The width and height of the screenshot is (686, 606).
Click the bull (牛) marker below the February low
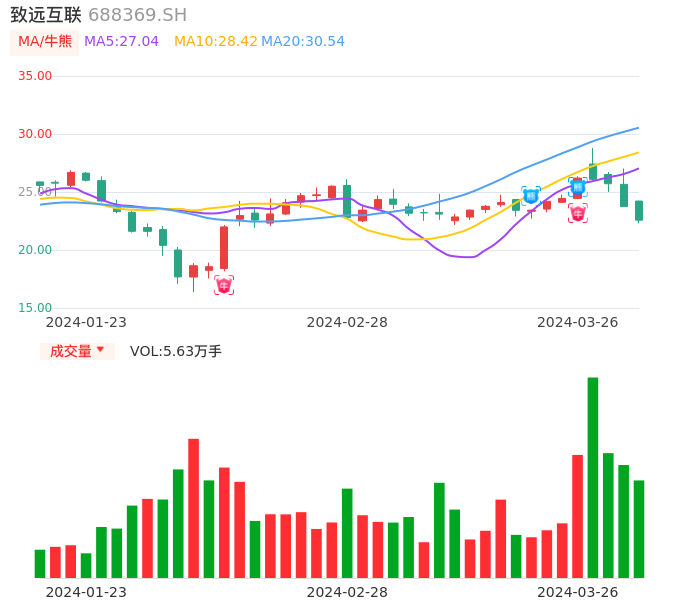point(224,285)
